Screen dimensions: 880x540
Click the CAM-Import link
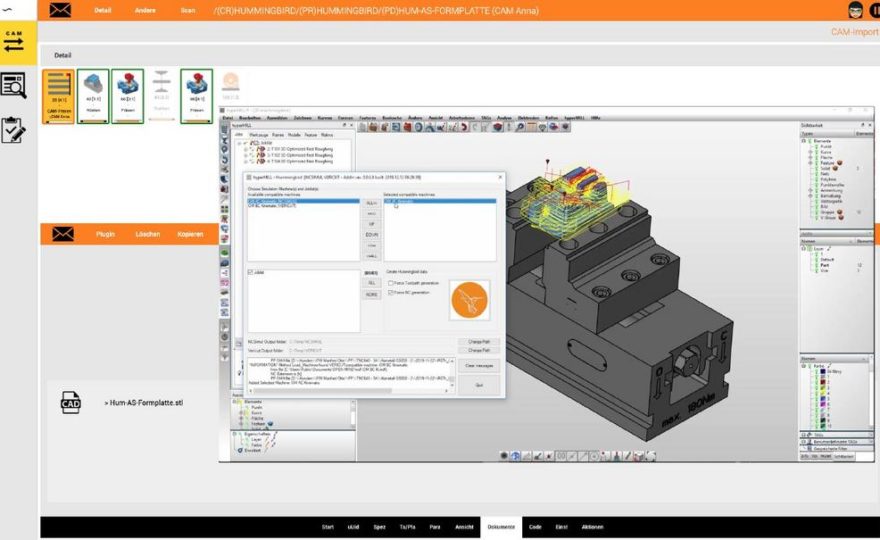[x=854, y=32]
